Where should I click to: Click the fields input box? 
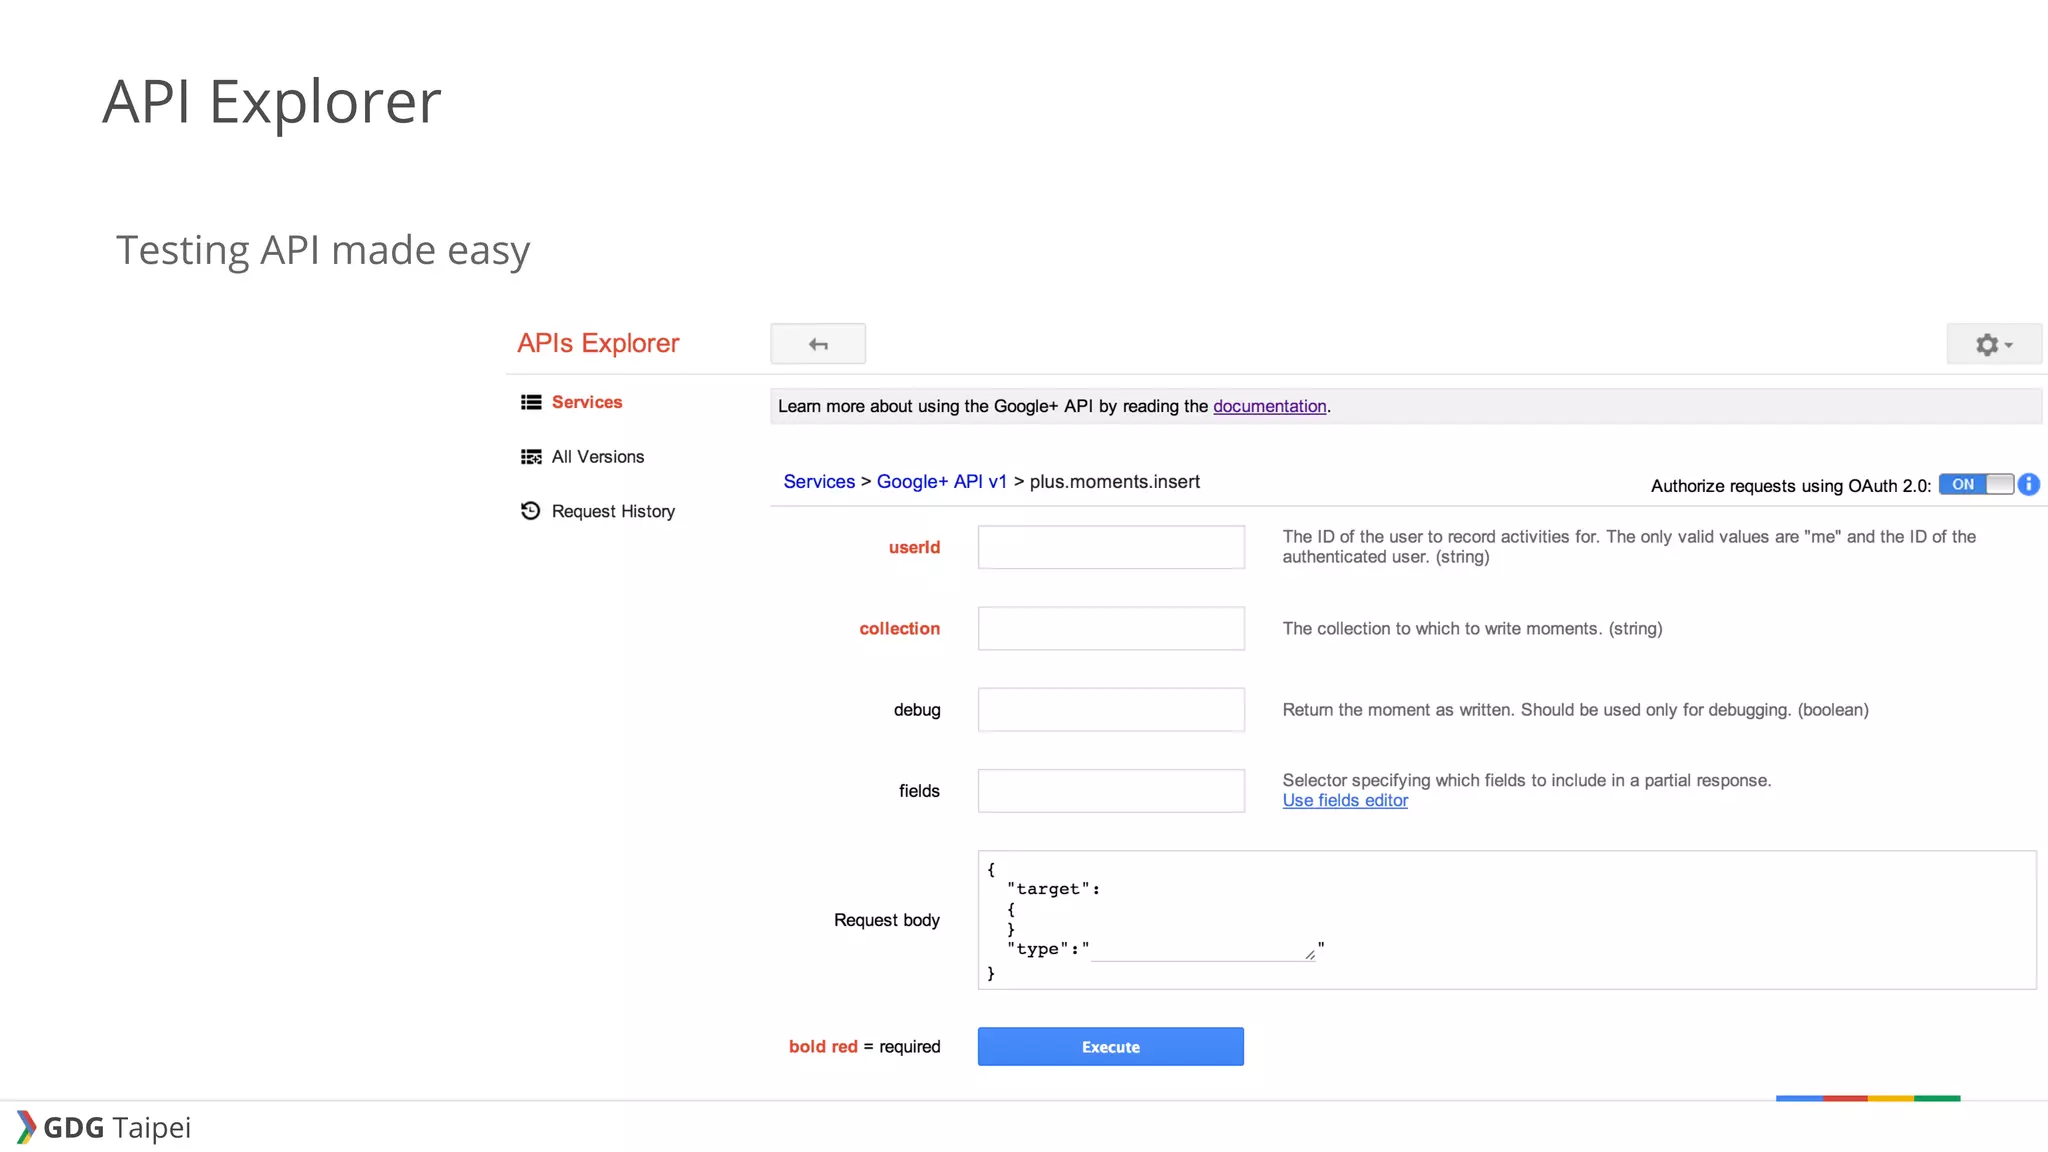coord(1111,790)
